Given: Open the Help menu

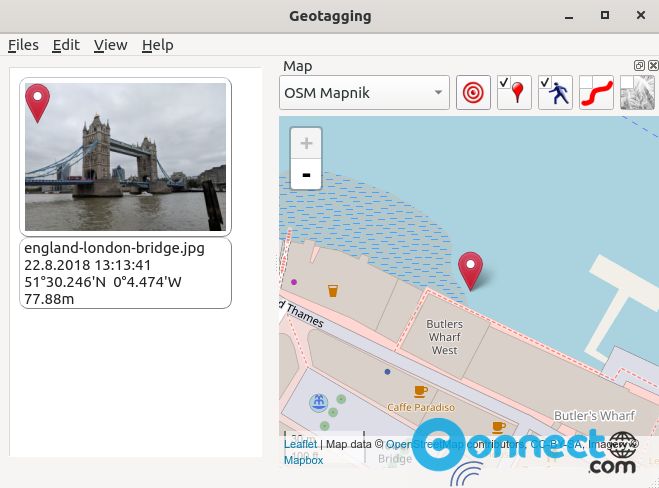Looking at the screenshot, I should click(158, 45).
